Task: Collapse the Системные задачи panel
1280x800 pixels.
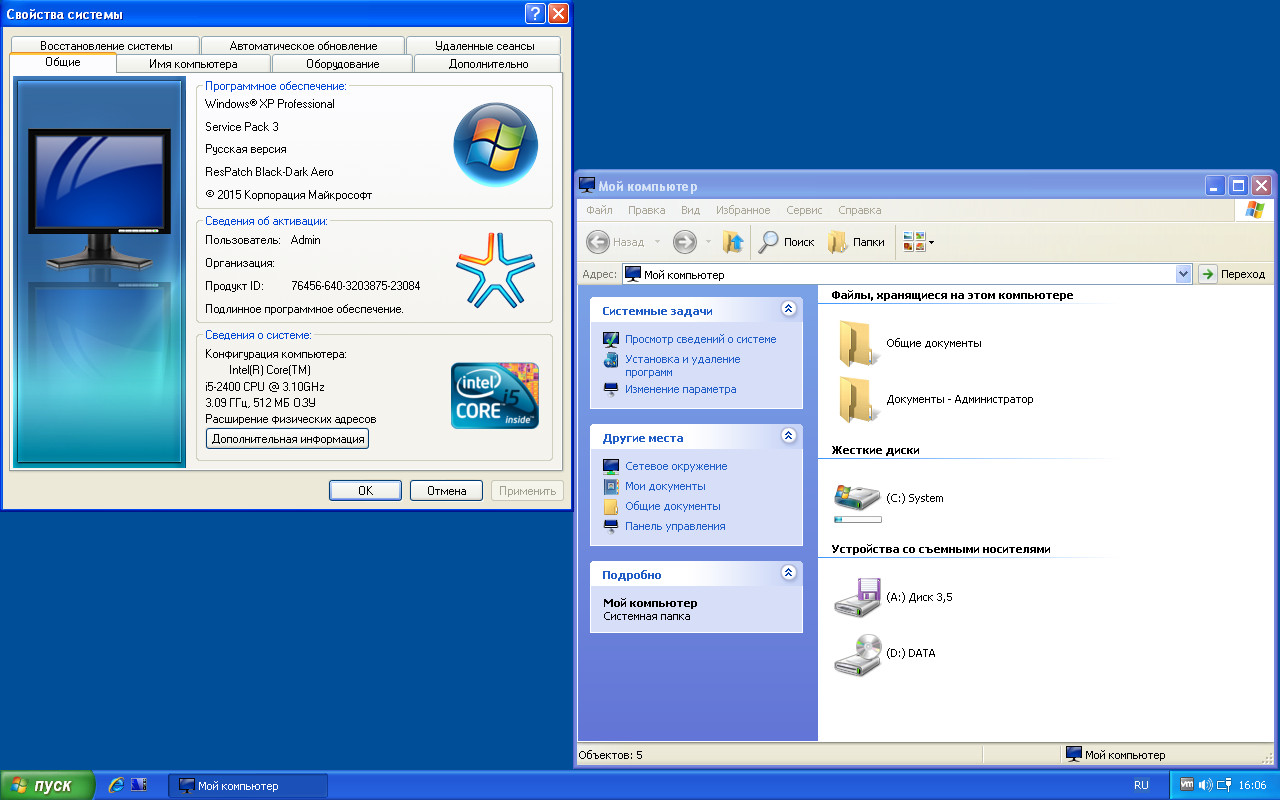Action: pos(790,310)
